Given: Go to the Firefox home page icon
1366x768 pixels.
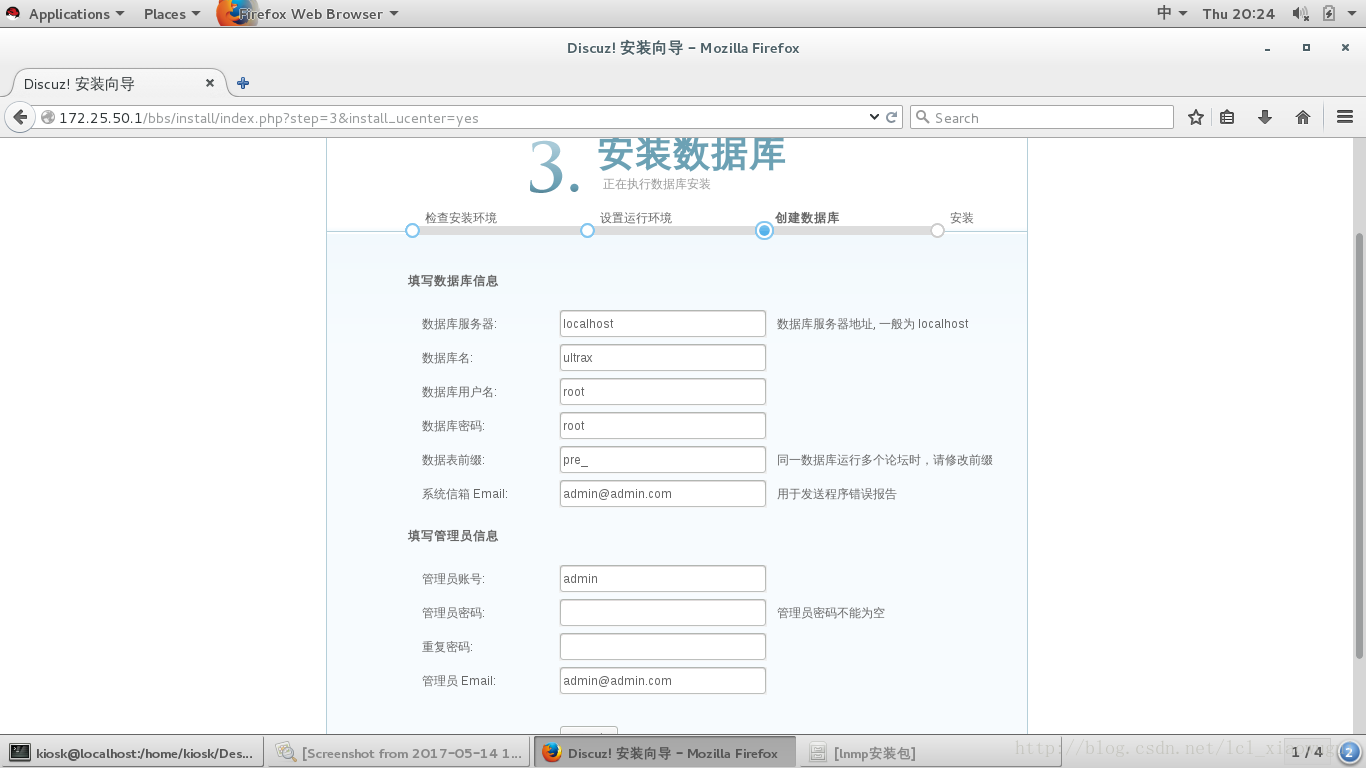Looking at the screenshot, I should coord(1303,117).
